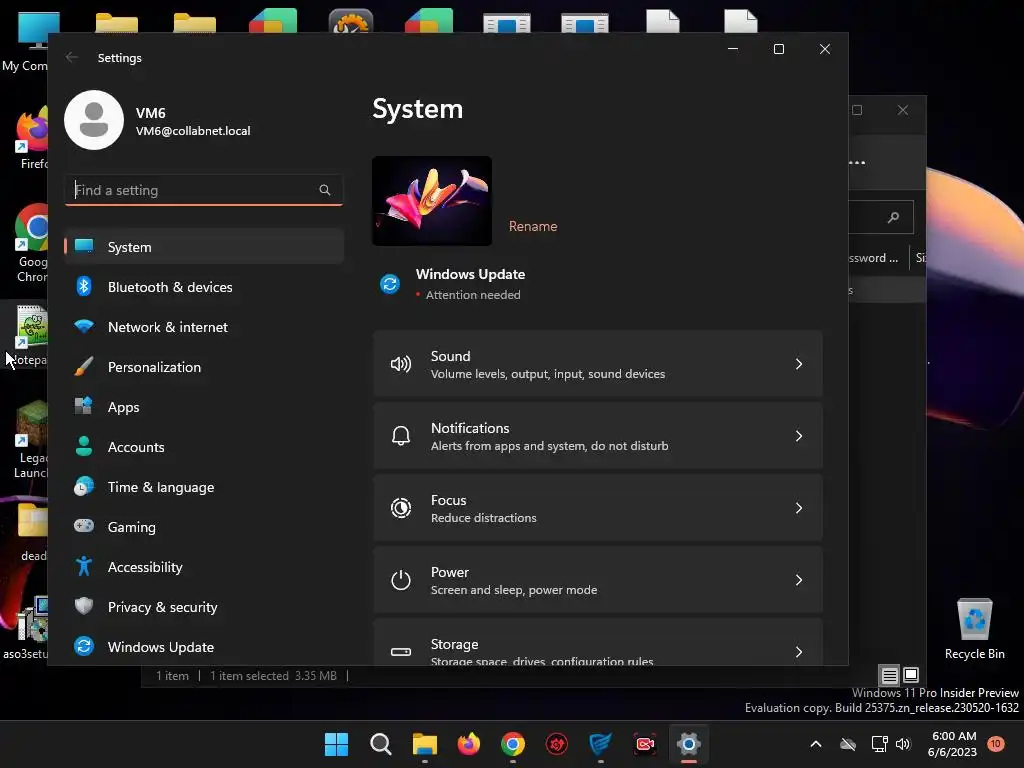
Task: Click the desktop wallpaper thumbnail
Action: pyautogui.click(x=432, y=201)
